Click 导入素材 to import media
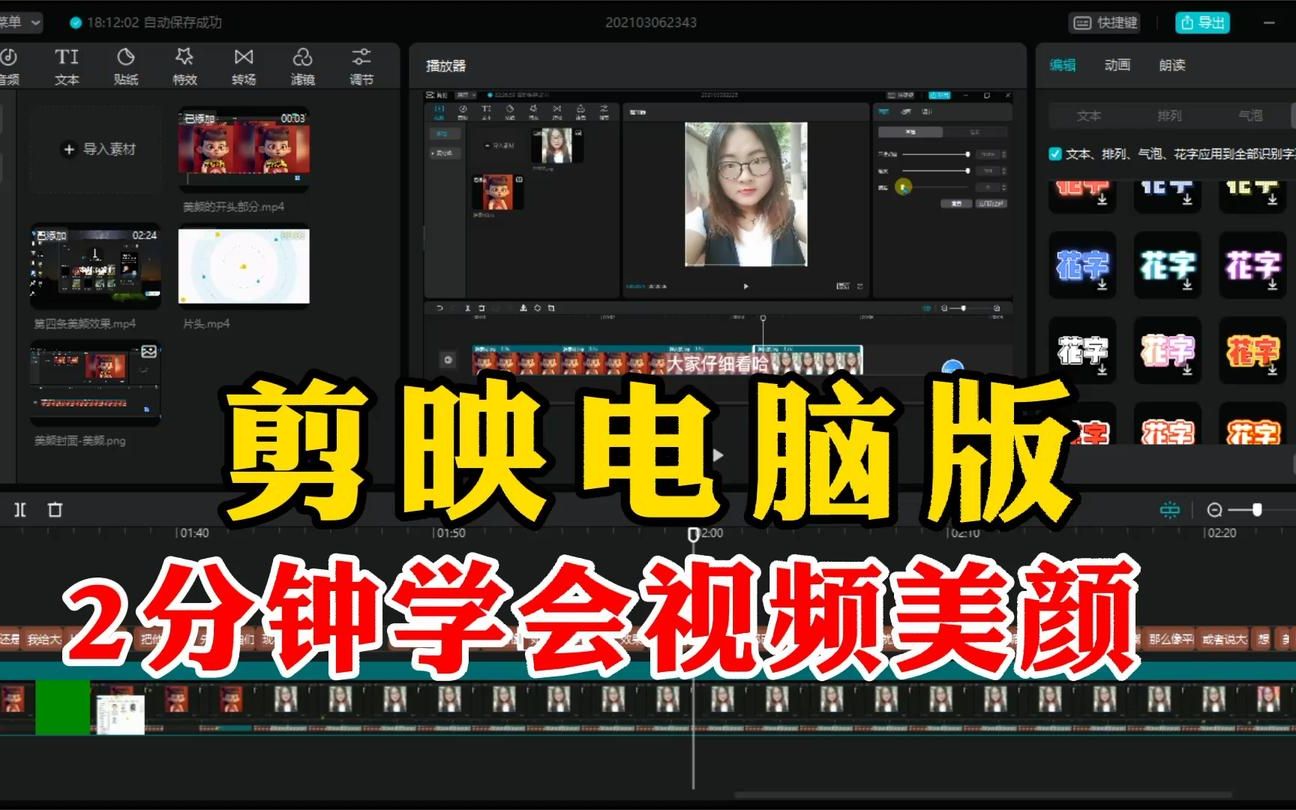This screenshot has width=1296, height=810. tap(99, 149)
